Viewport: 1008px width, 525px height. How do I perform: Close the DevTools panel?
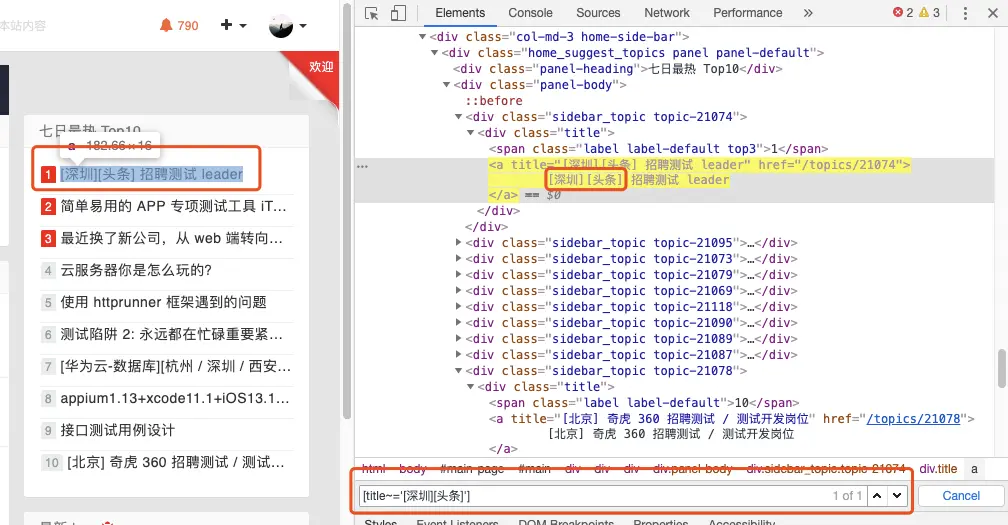993,13
